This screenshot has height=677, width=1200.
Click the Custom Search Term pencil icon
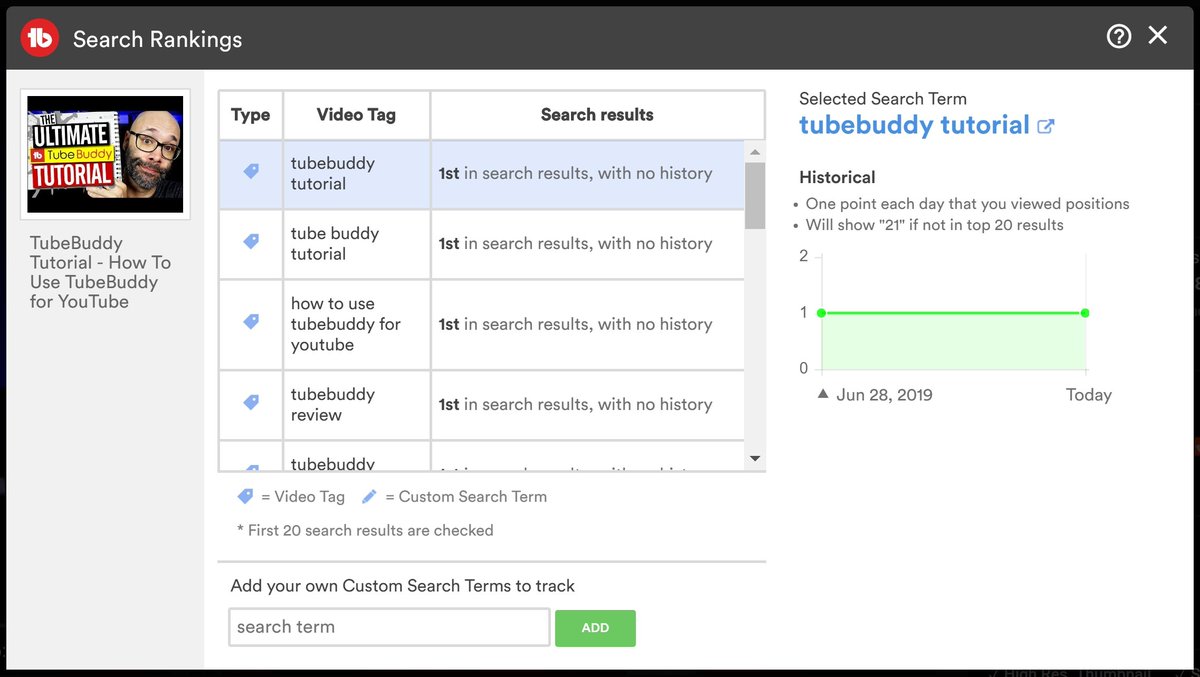[x=370, y=496]
